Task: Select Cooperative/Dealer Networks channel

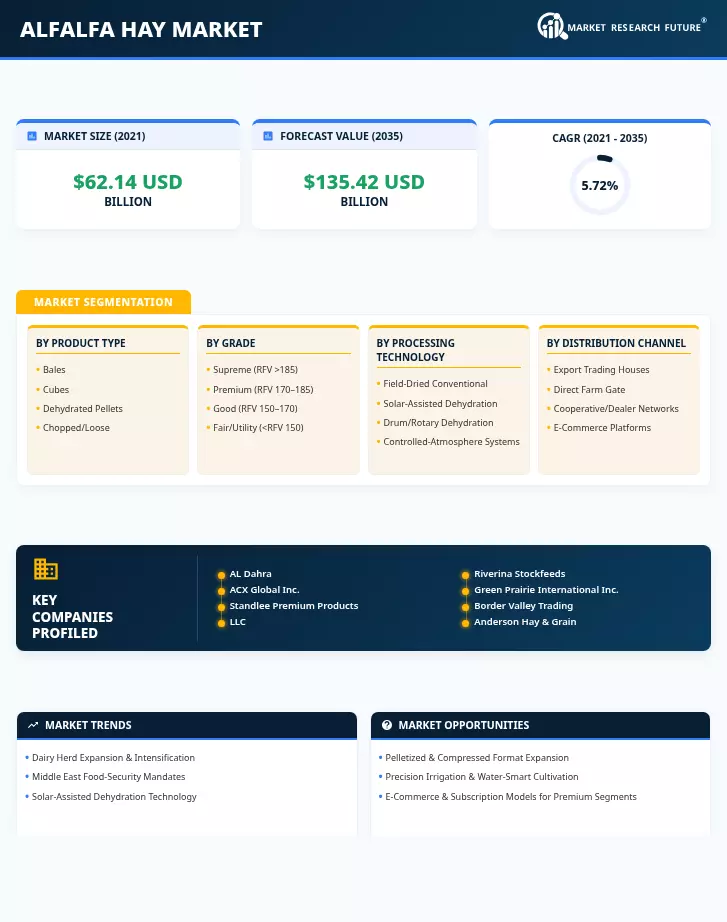Action: point(616,409)
